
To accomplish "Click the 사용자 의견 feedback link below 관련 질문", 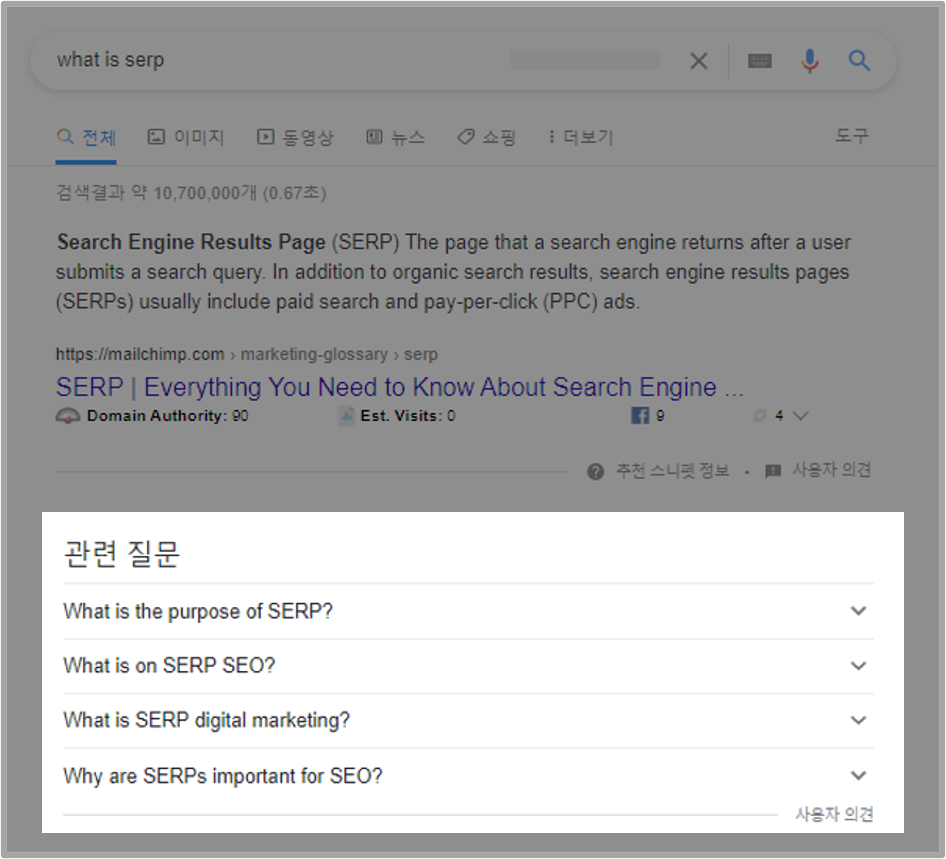I will click(833, 815).
